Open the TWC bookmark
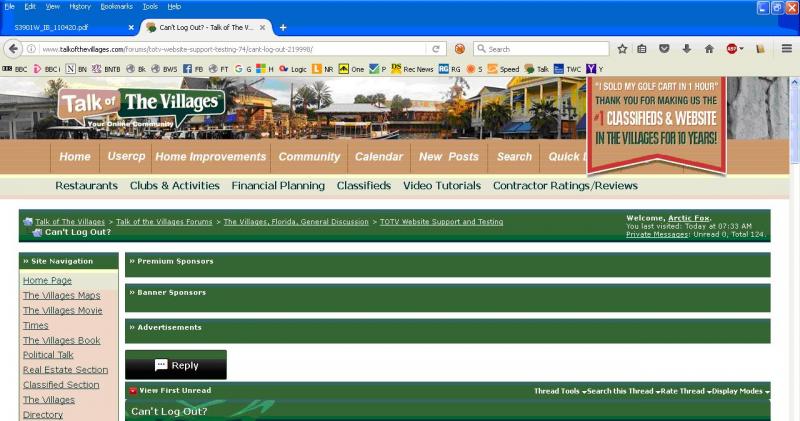Viewport: 800px width, 421px height. pyautogui.click(x=567, y=69)
